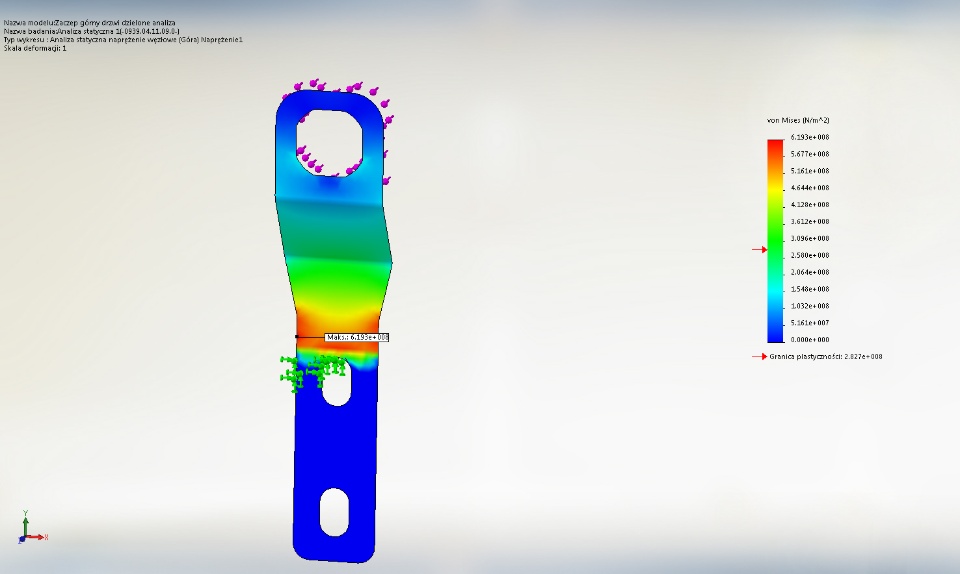Click the green fixture symbols on the bracket
Image resolution: width=960 pixels, height=574 pixels.
click(312, 372)
